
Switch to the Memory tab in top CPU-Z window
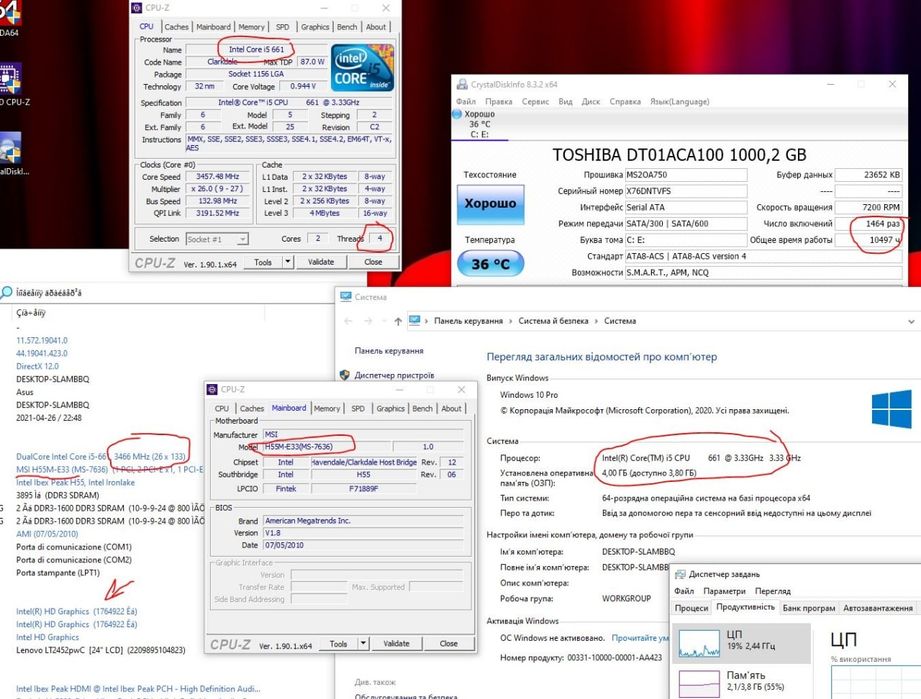point(251,26)
